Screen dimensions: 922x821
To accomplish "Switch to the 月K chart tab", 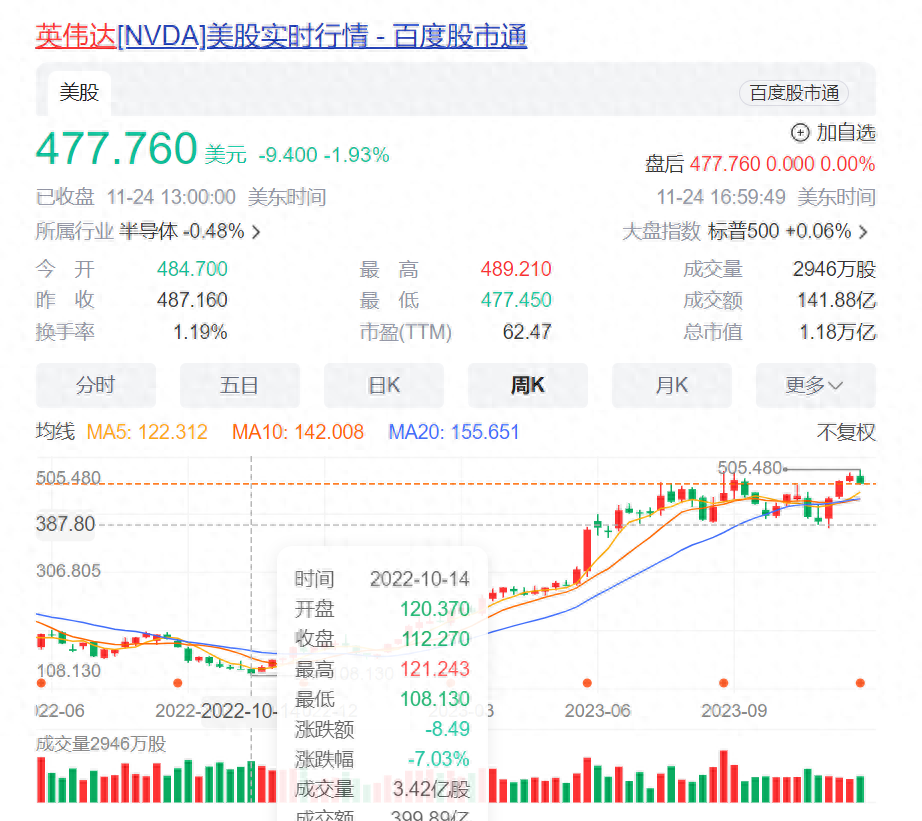I will tap(672, 385).
